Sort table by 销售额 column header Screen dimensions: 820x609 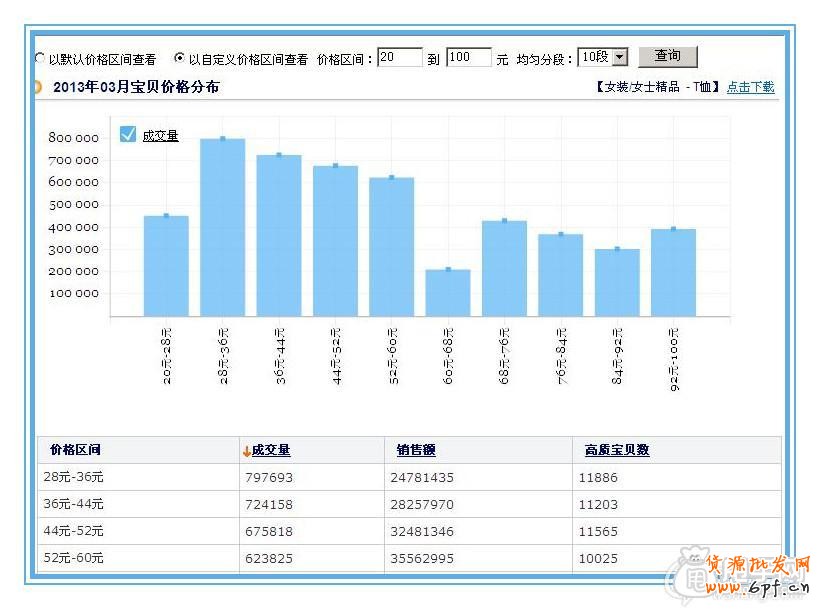coord(416,451)
